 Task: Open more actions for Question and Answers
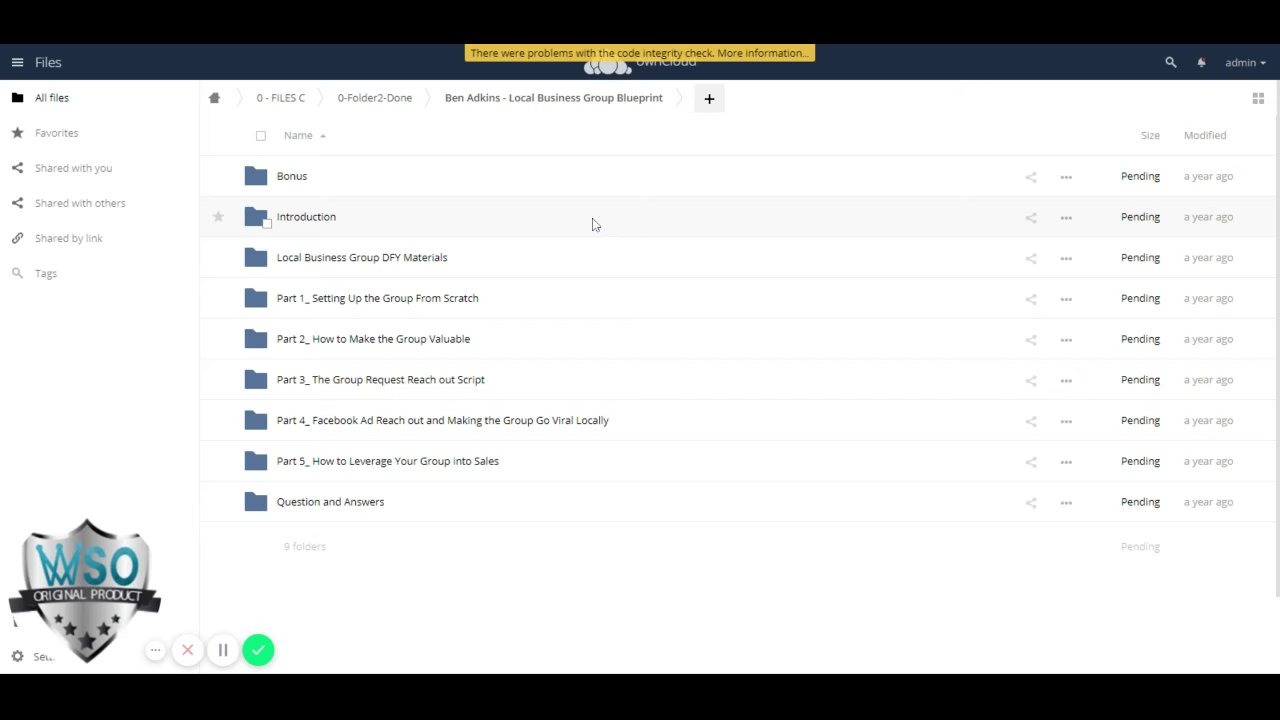1066,503
